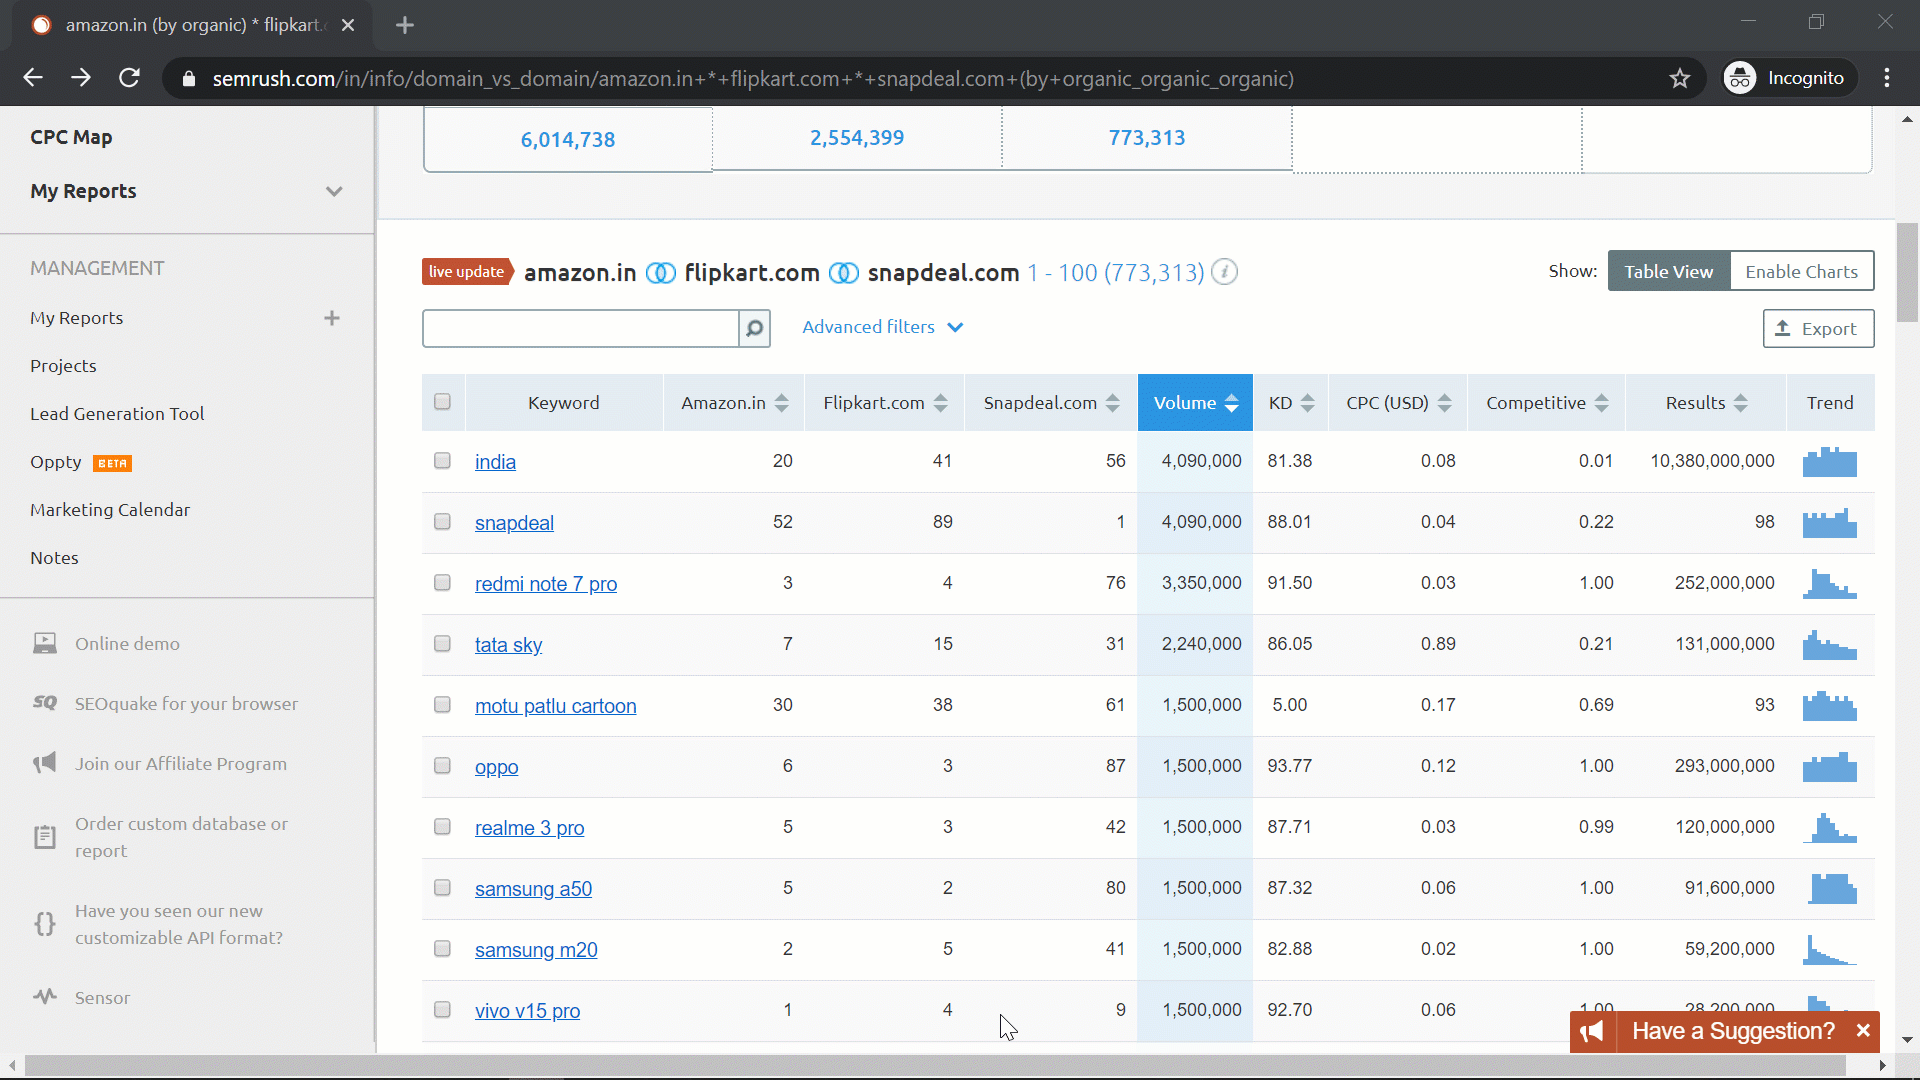
Task: Click the keyword filter search field
Action: click(x=581, y=328)
